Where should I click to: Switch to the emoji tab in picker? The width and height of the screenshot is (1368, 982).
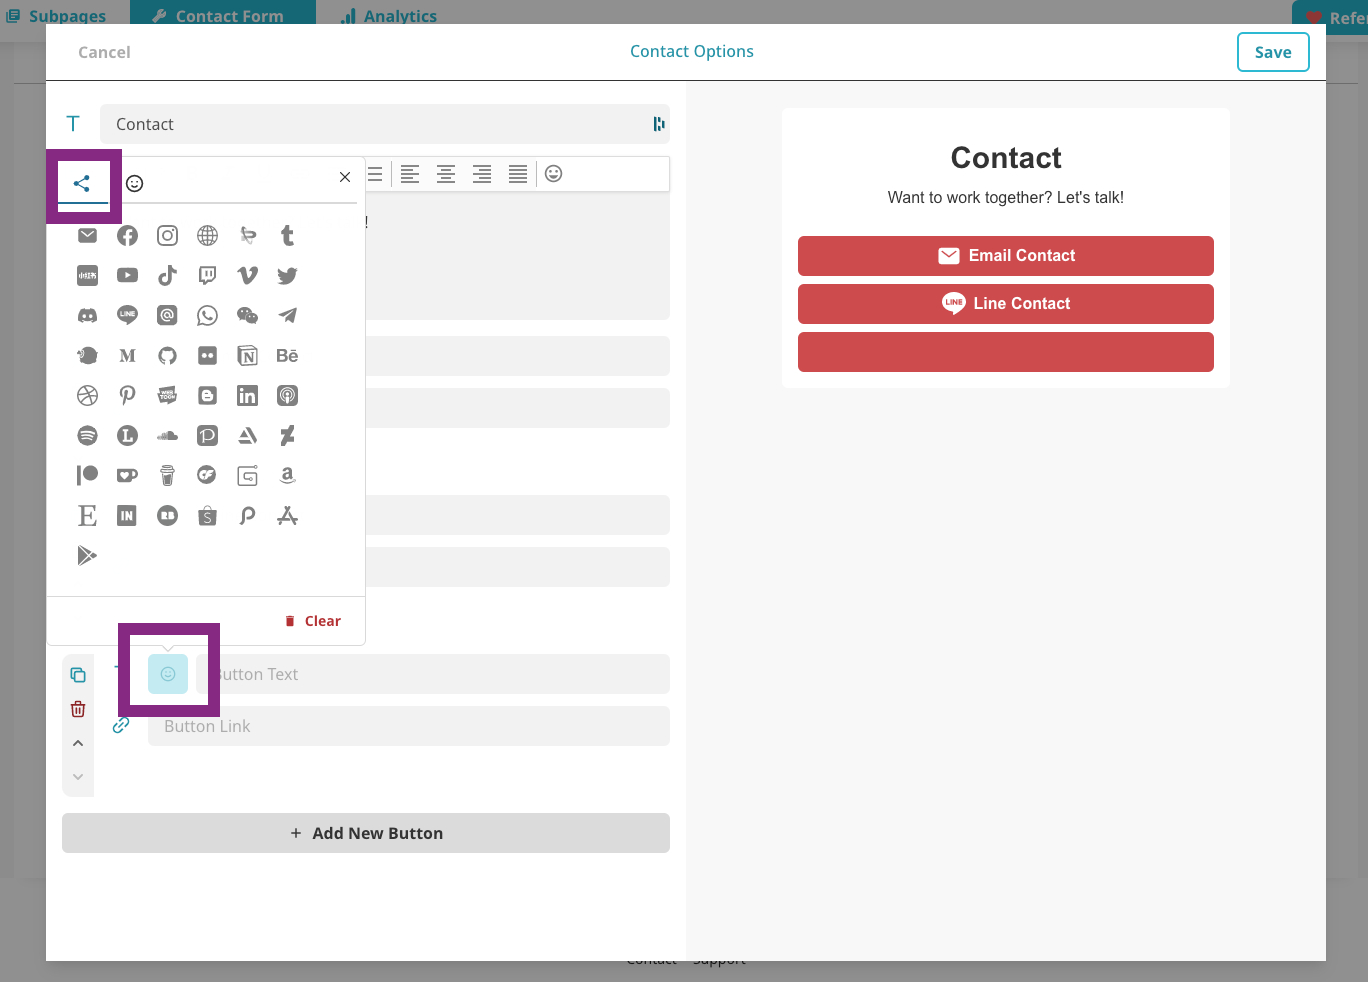point(135,183)
